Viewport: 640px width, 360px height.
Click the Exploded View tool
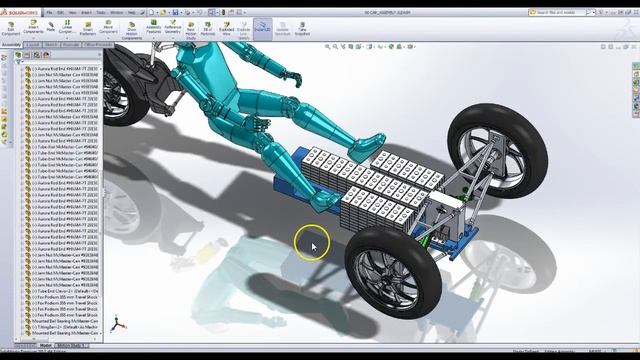coord(226,29)
